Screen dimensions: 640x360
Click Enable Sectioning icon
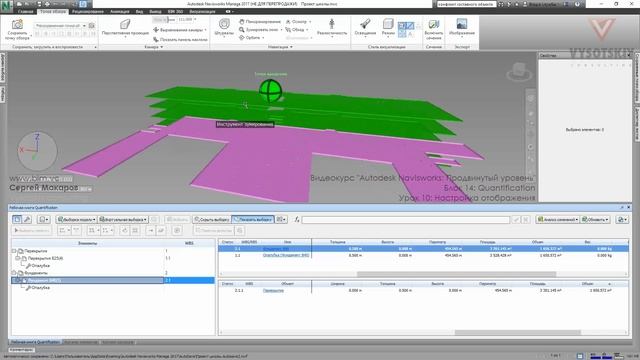(x=433, y=24)
